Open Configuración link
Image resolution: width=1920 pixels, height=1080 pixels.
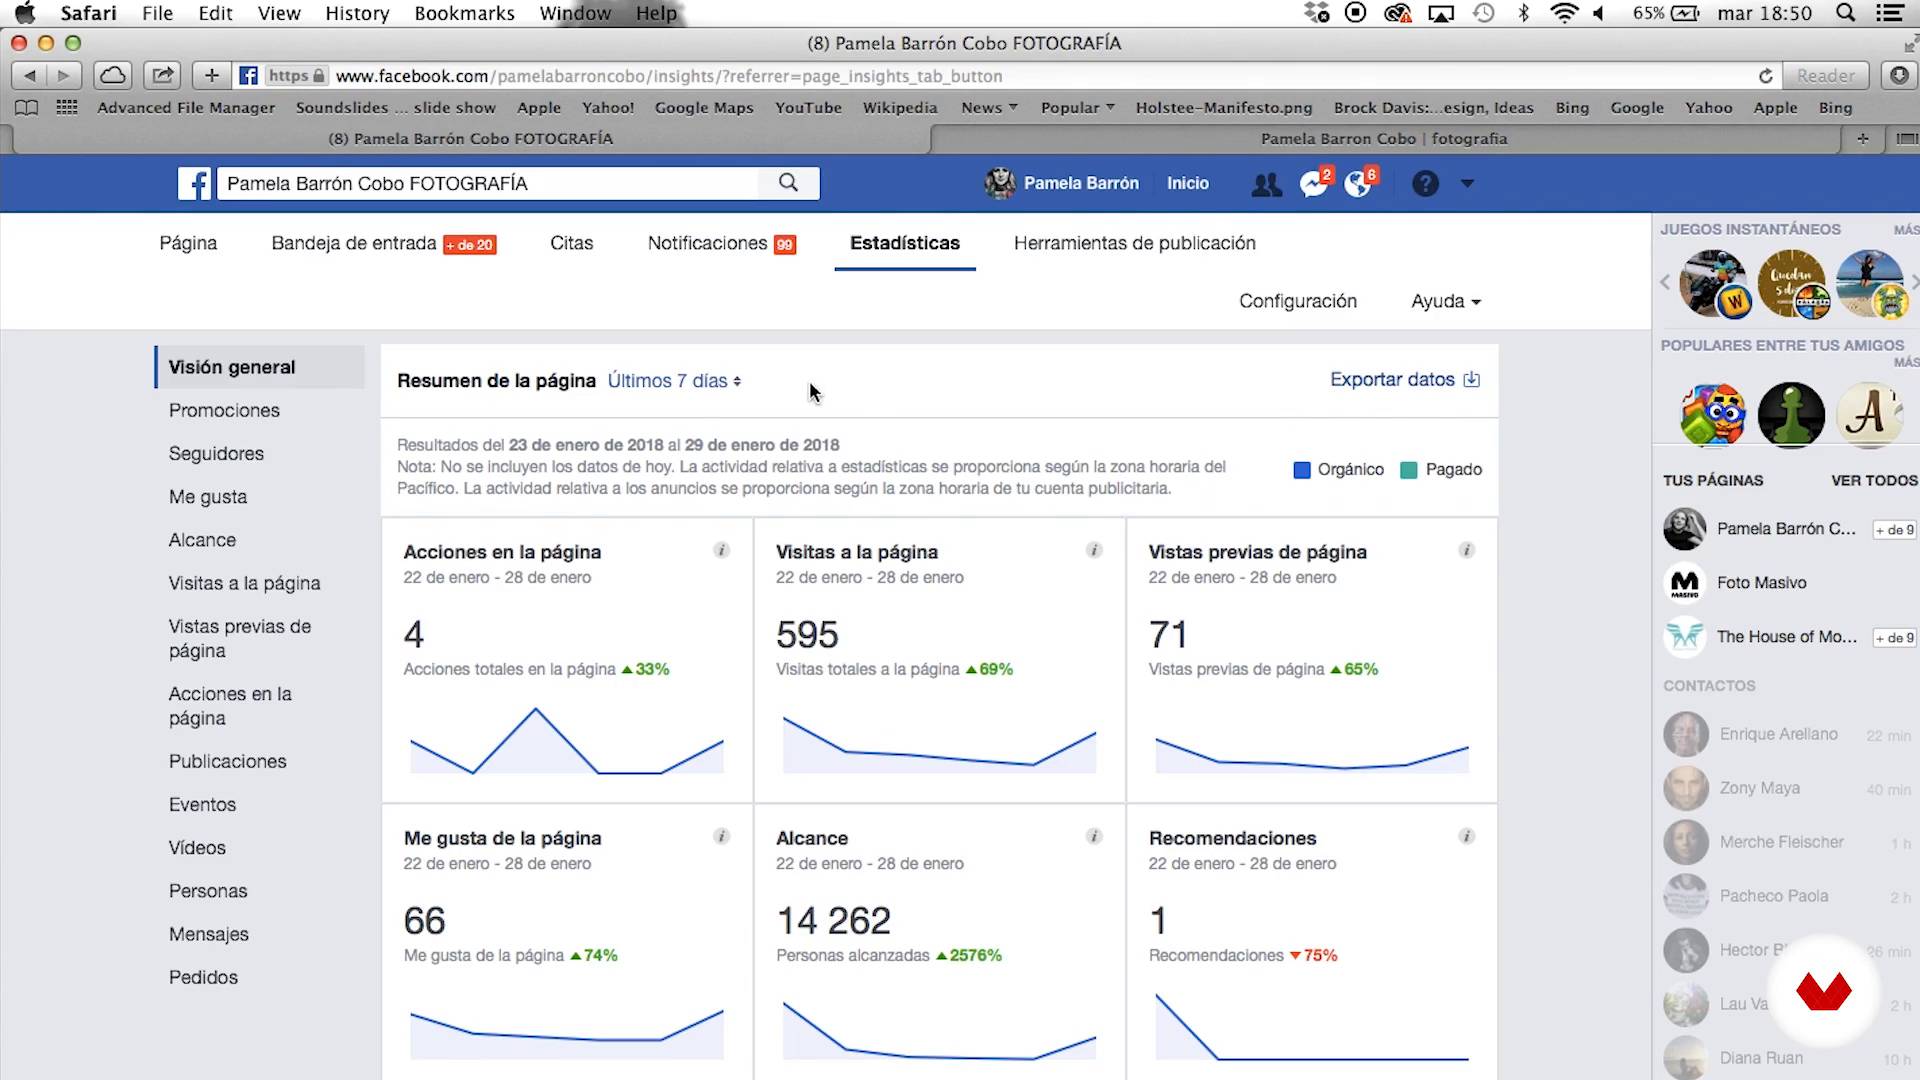pos(1298,301)
